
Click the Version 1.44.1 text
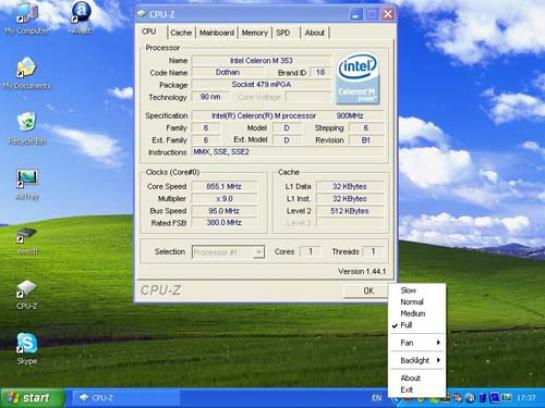362,271
